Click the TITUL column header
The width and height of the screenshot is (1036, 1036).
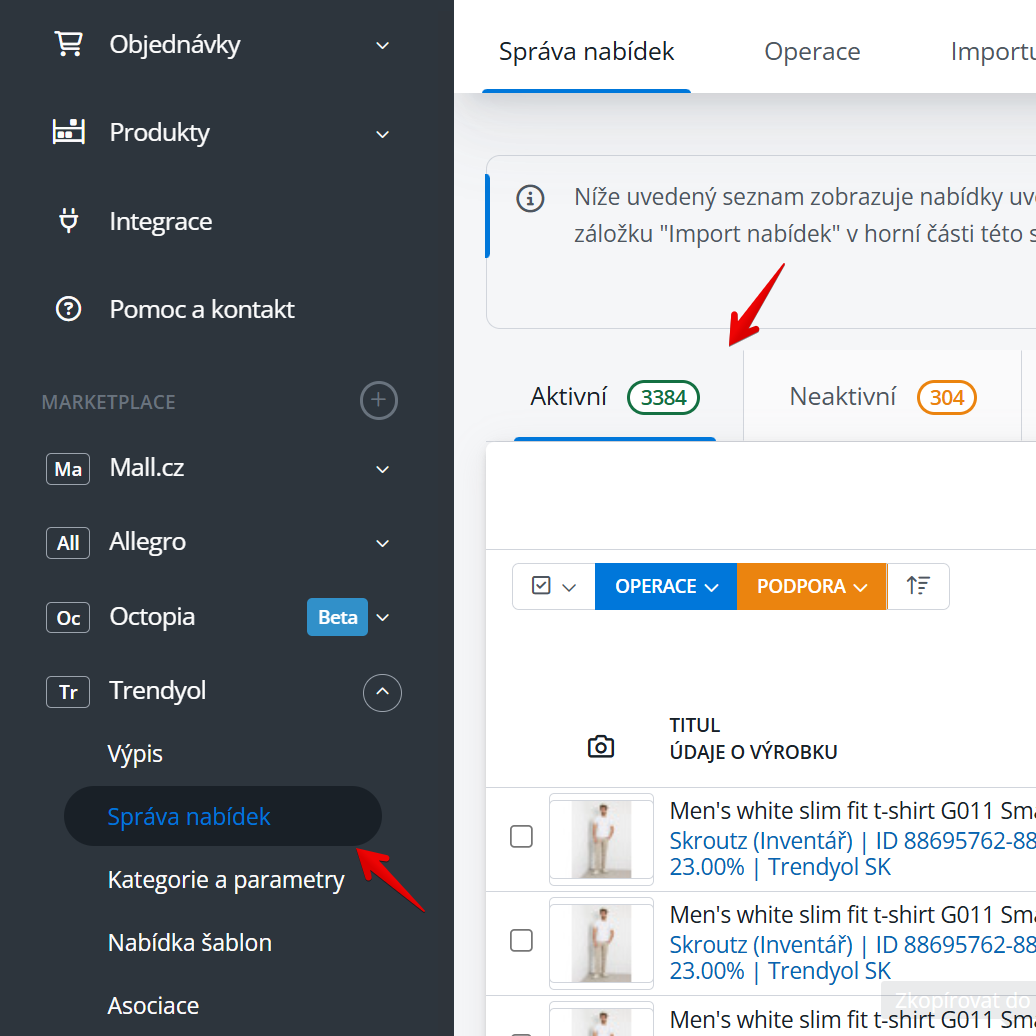(694, 725)
